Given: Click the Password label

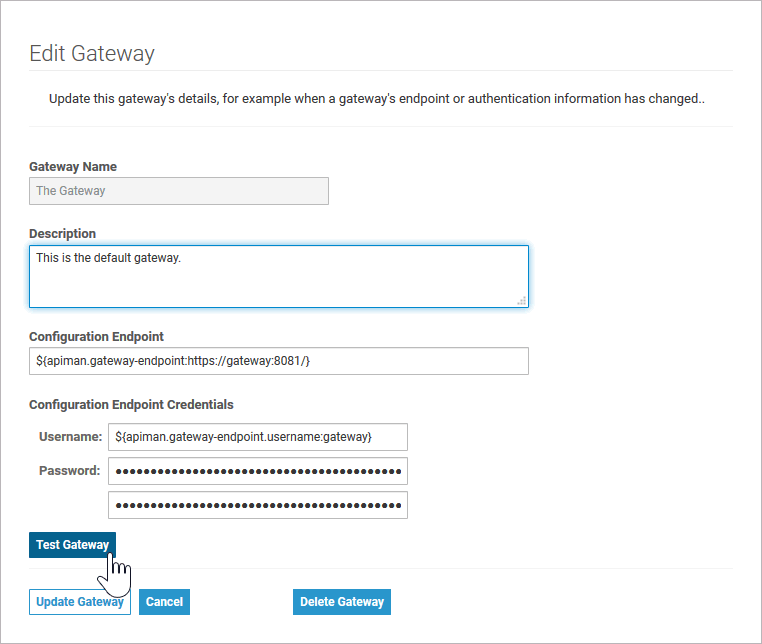Looking at the screenshot, I should coord(70,471).
